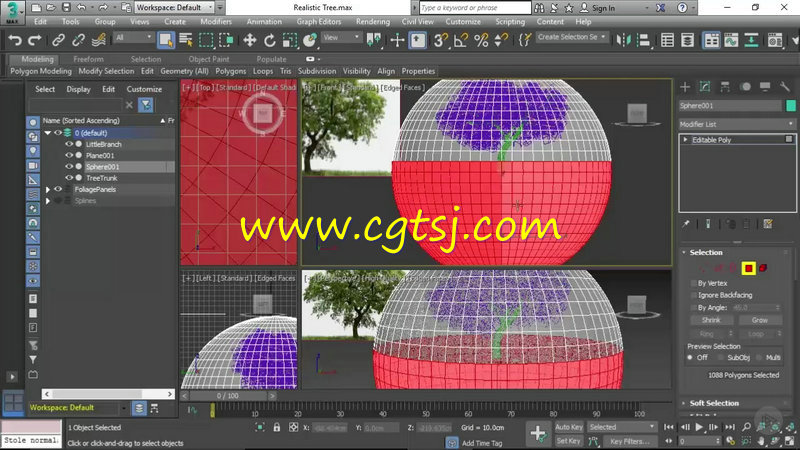The width and height of the screenshot is (800, 450).
Task: Expand the Soft Selection rollout
Action: (x=714, y=403)
